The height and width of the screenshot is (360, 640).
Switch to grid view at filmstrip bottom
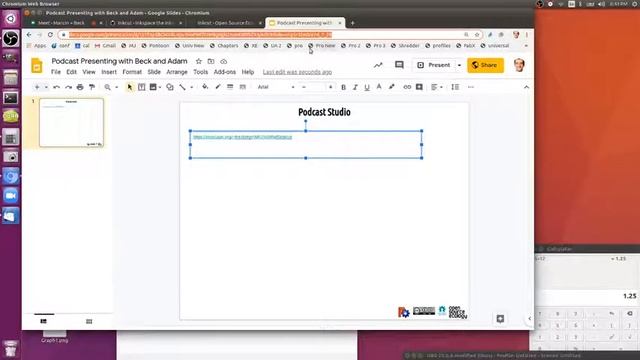(89, 322)
